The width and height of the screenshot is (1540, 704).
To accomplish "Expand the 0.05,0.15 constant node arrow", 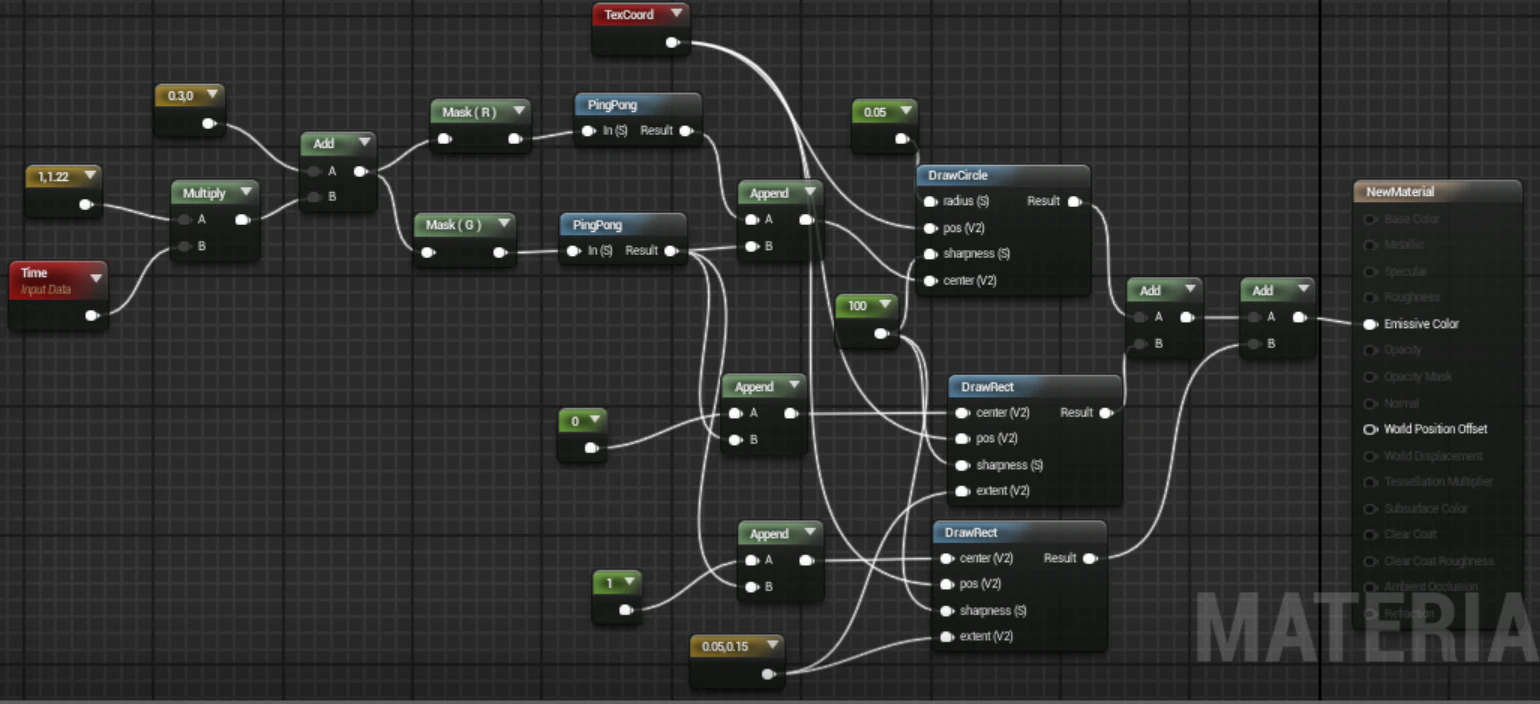I will 771,646.
